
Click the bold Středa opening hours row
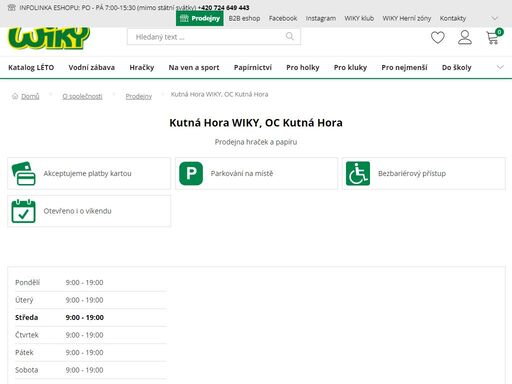pos(91,318)
